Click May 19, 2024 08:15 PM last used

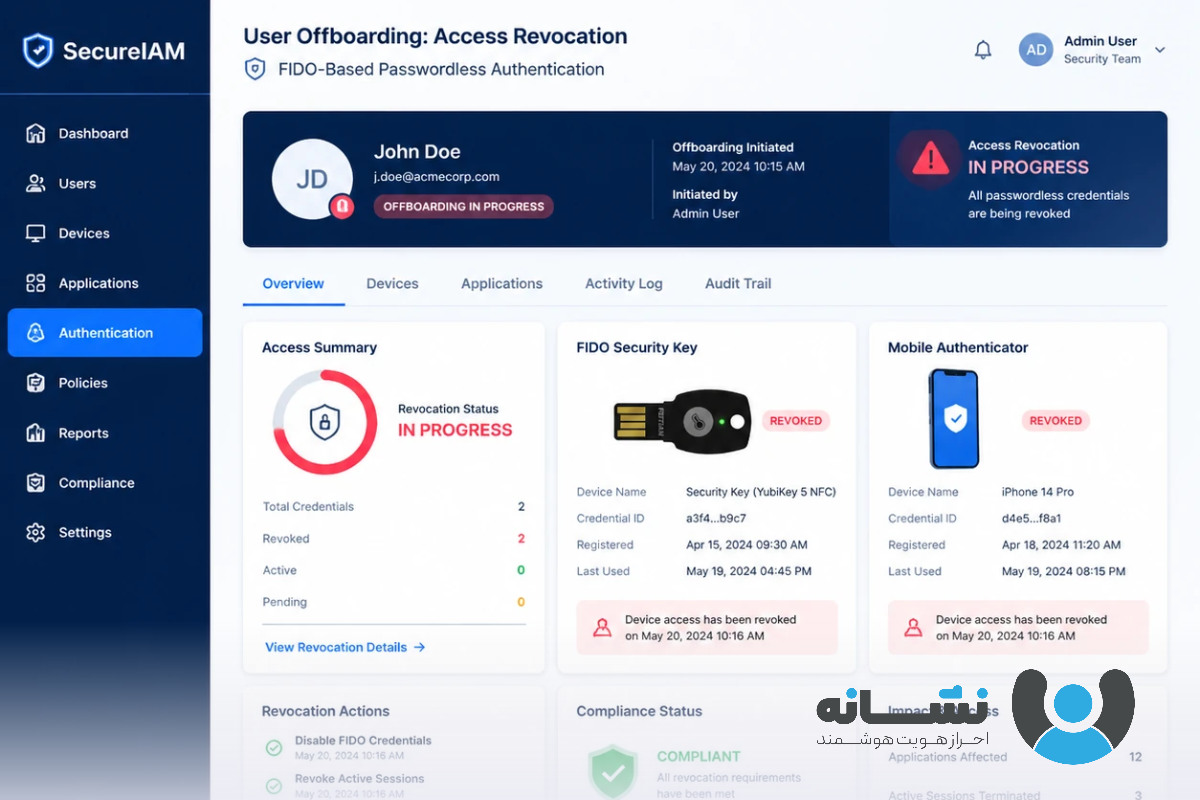[1064, 571]
